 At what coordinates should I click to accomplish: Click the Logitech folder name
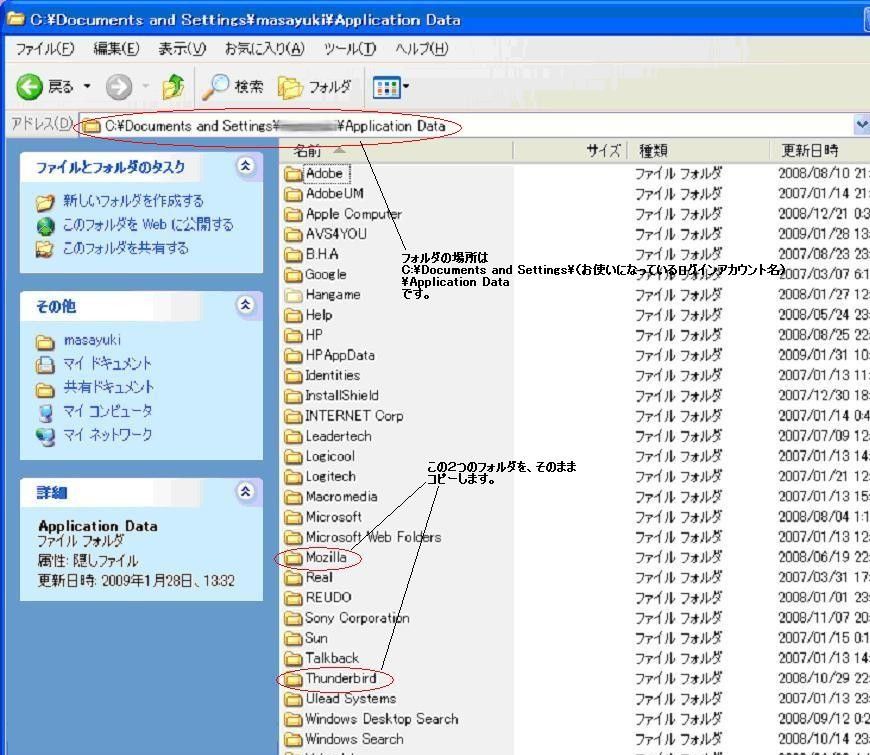(x=331, y=476)
